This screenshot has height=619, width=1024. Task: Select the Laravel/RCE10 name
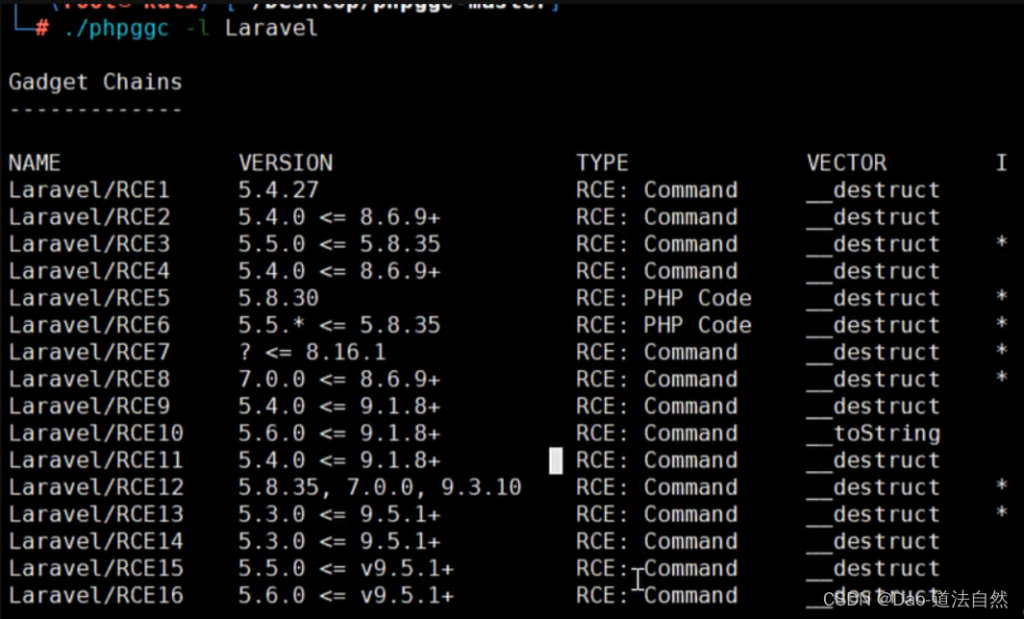pyautogui.click(x=96, y=434)
